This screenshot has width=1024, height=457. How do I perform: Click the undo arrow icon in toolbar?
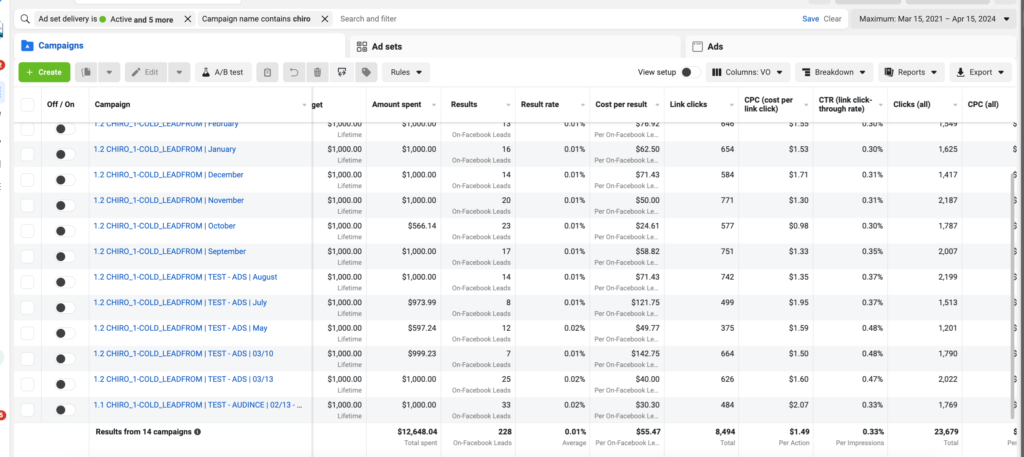pos(294,72)
